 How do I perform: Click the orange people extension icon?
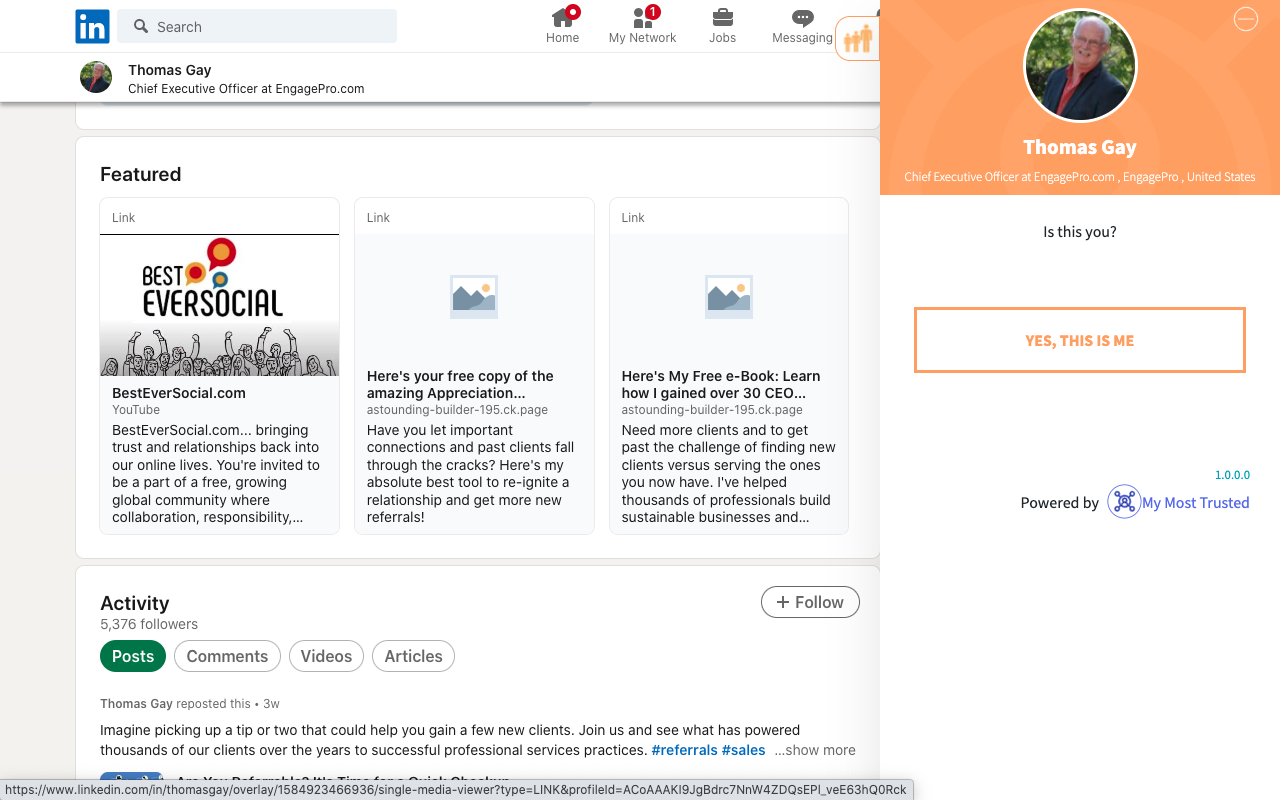(x=858, y=39)
